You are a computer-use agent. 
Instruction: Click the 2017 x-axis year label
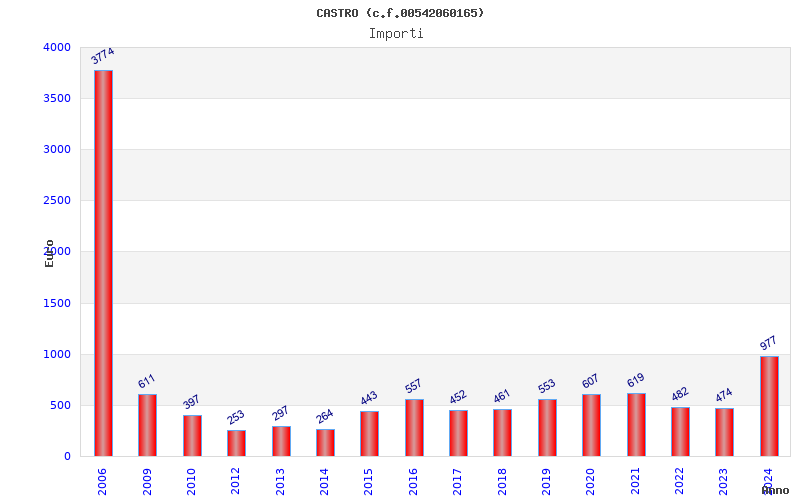click(x=457, y=482)
